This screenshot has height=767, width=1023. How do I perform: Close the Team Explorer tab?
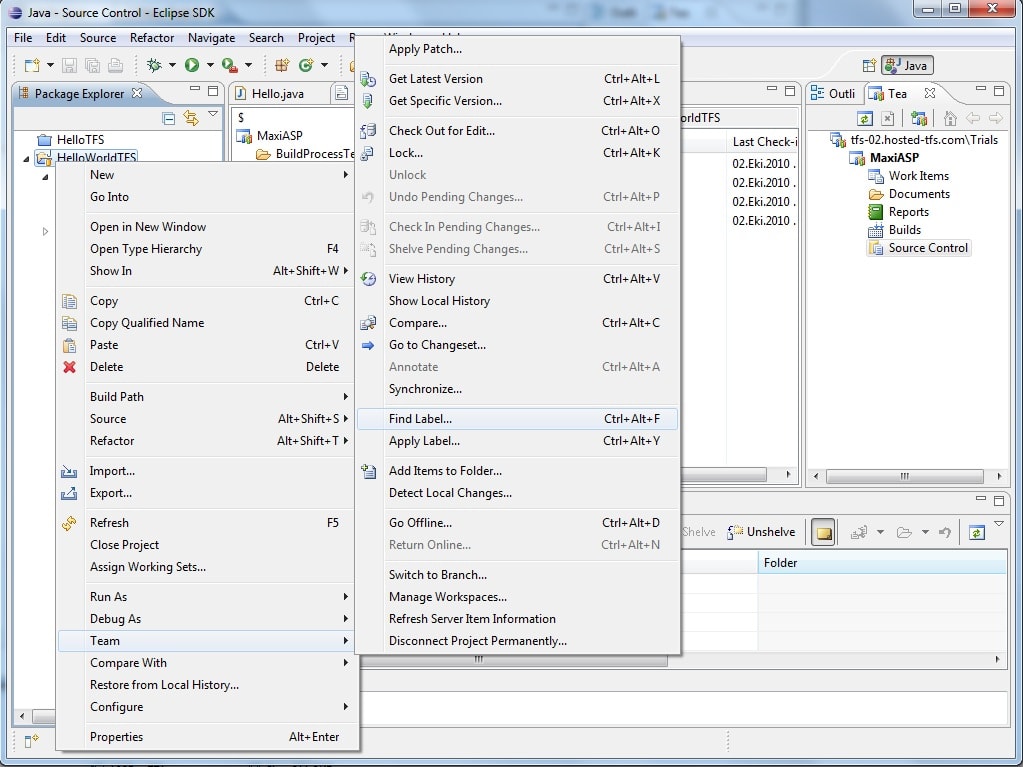click(930, 93)
